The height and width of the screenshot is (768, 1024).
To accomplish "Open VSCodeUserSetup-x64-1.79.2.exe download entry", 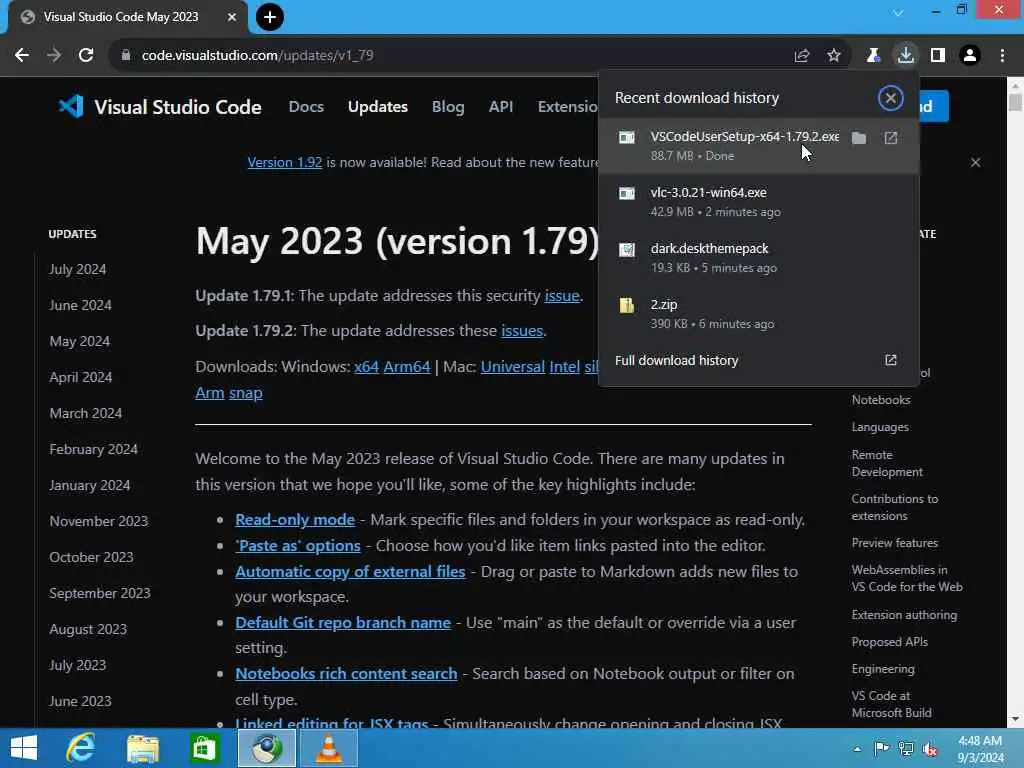I will tap(759, 146).
